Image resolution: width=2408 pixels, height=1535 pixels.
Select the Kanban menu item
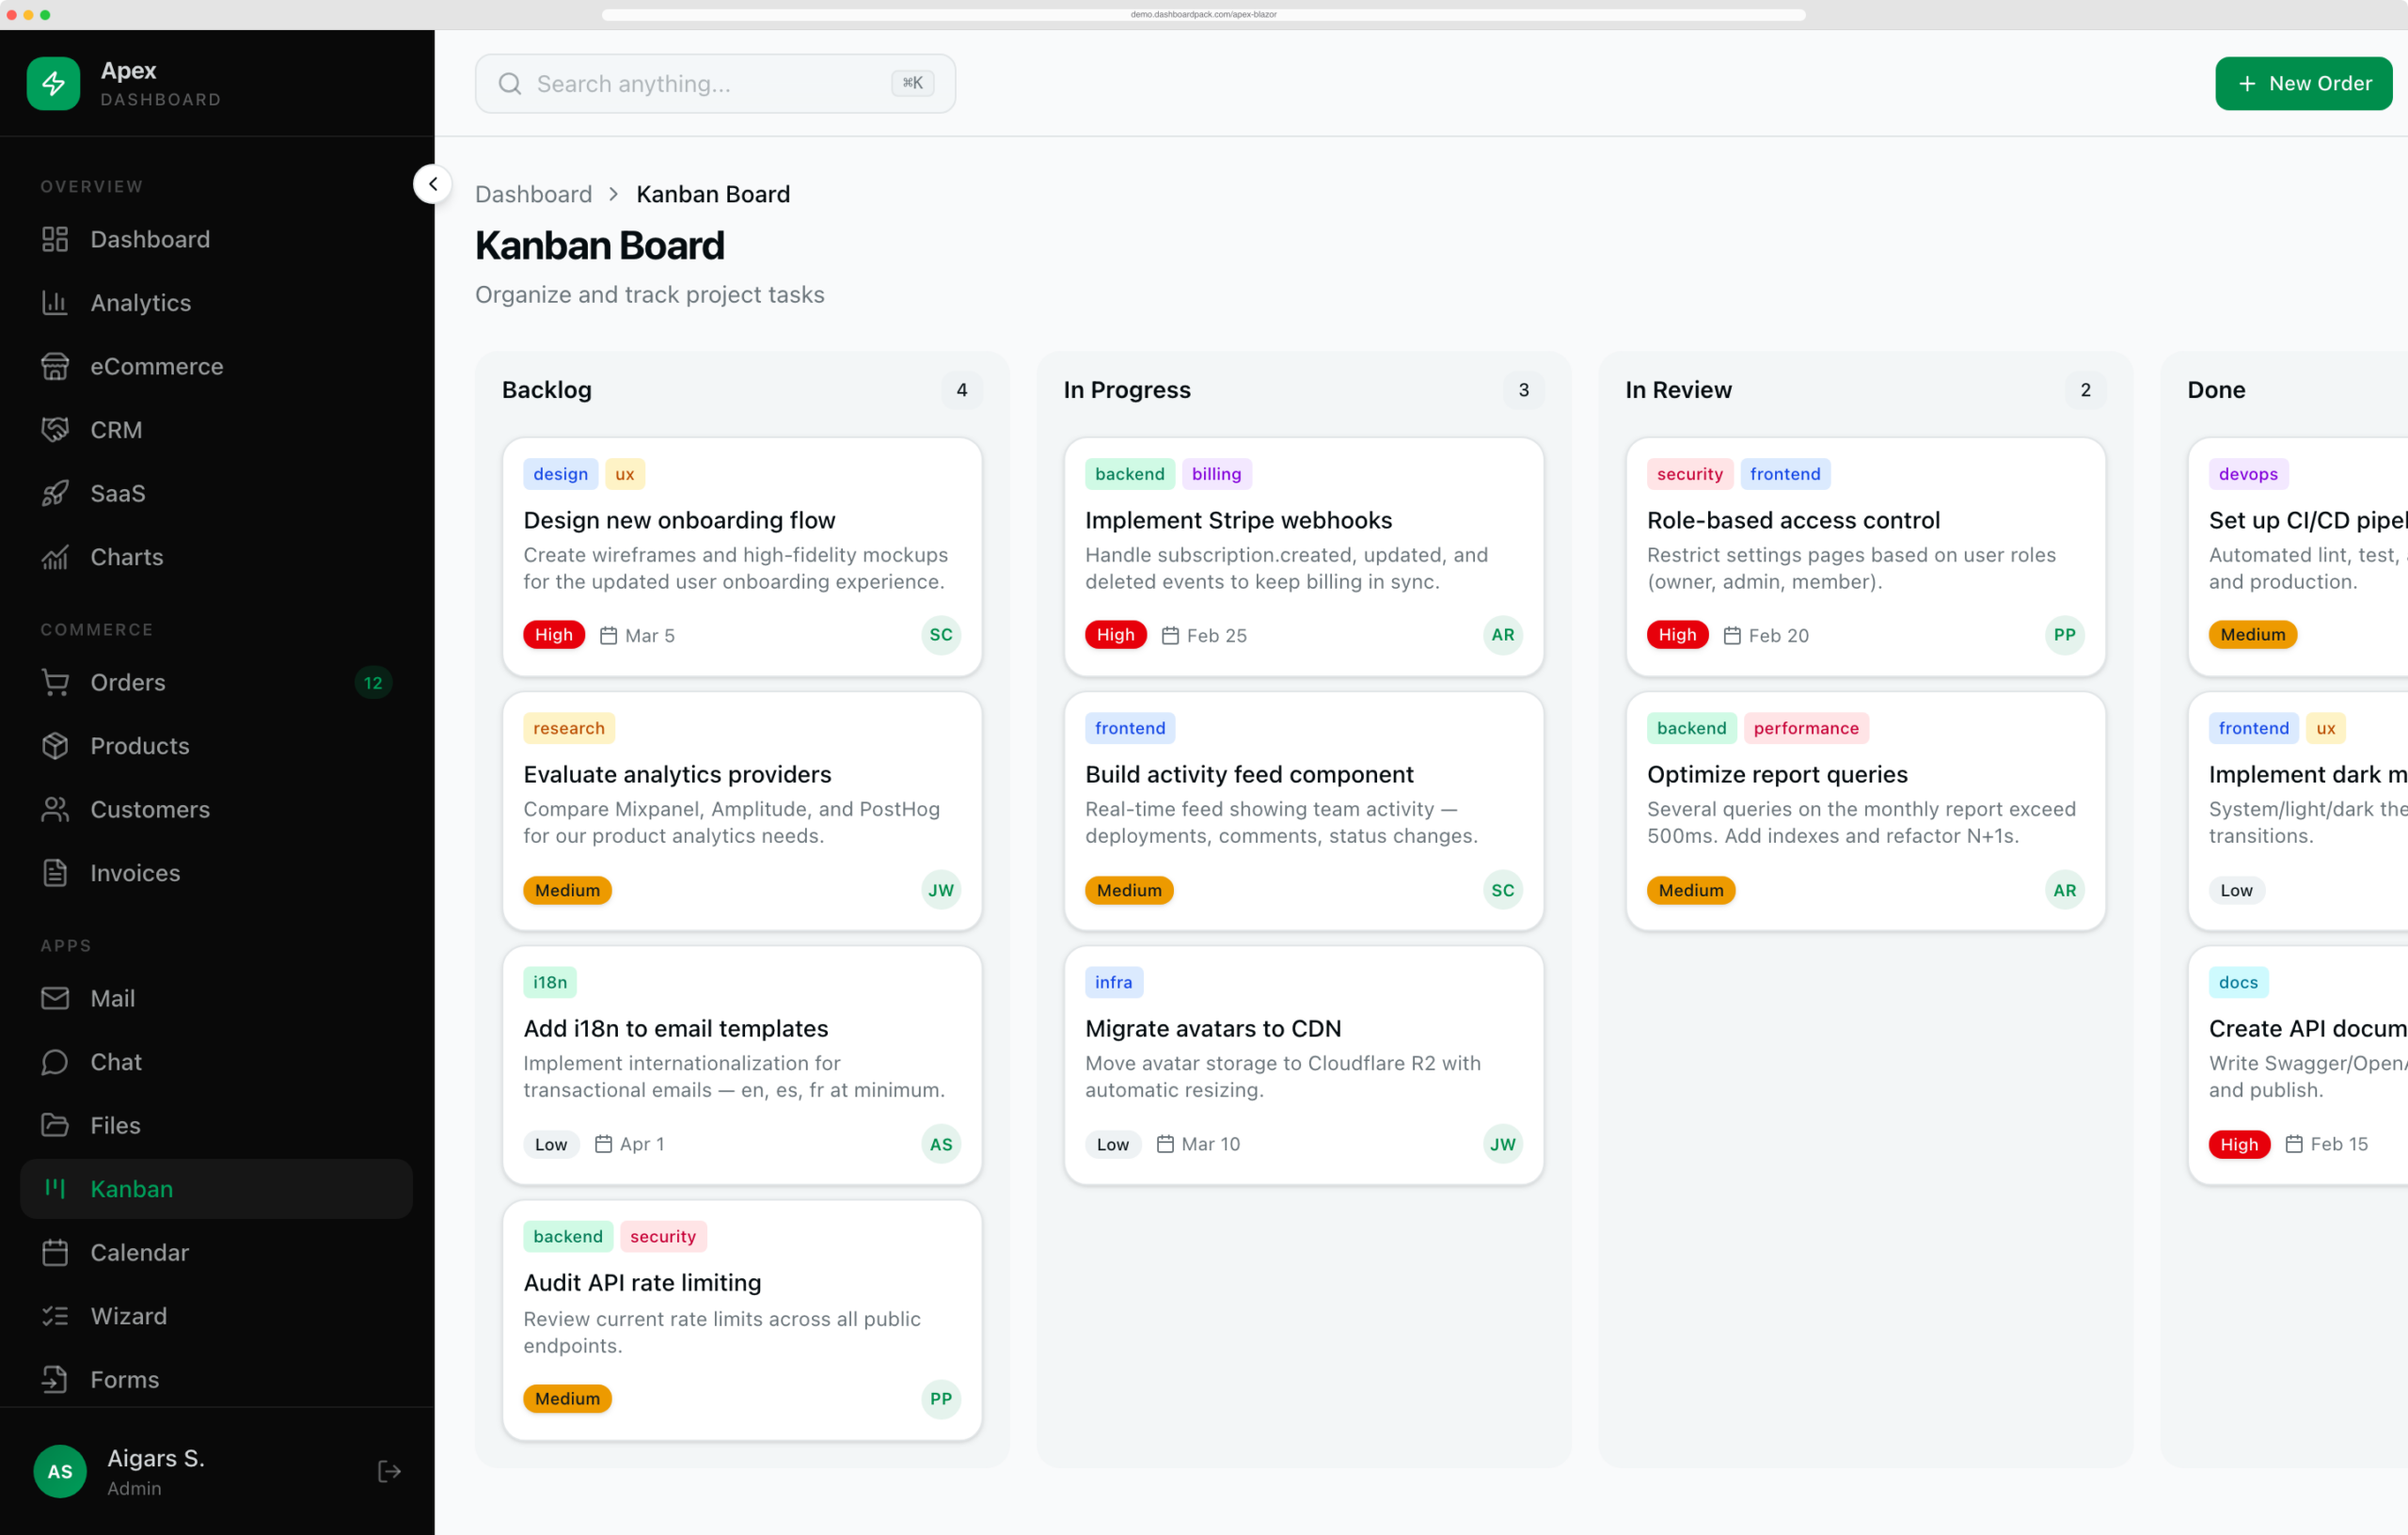point(216,1188)
